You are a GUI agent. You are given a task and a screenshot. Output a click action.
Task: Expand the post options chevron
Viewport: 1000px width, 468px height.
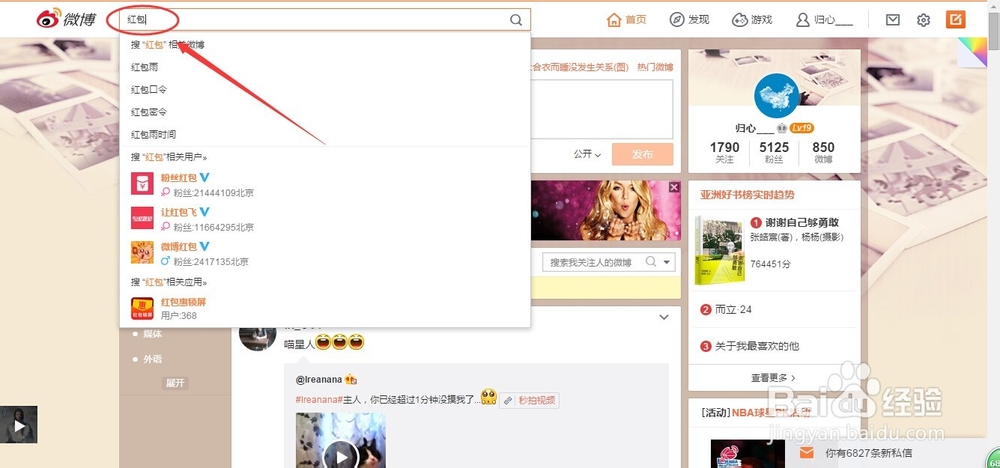pyautogui.click(x=664, y=317)
